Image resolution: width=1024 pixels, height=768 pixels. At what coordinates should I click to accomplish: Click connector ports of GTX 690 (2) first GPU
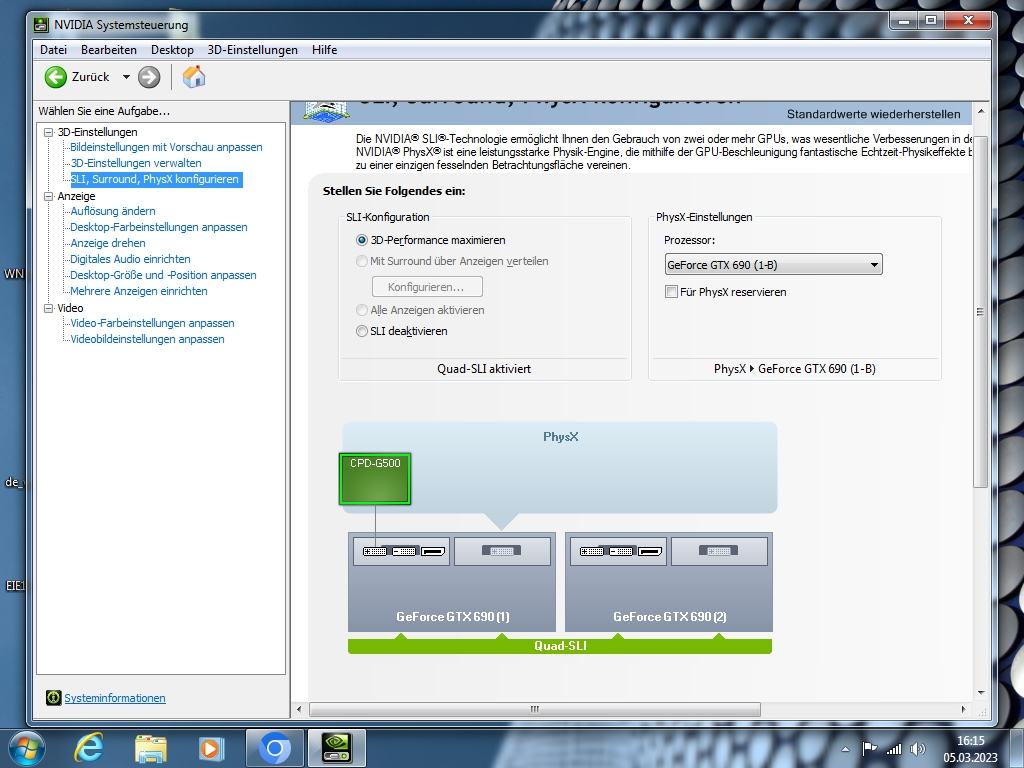click(x=618, y=551)
